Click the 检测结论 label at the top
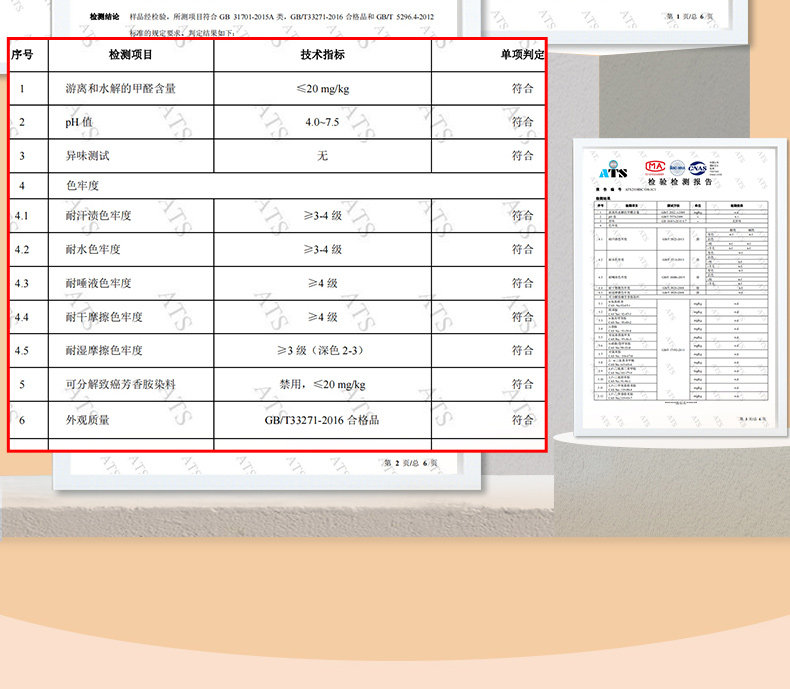790x689 pixels. [x=104, y=17]
